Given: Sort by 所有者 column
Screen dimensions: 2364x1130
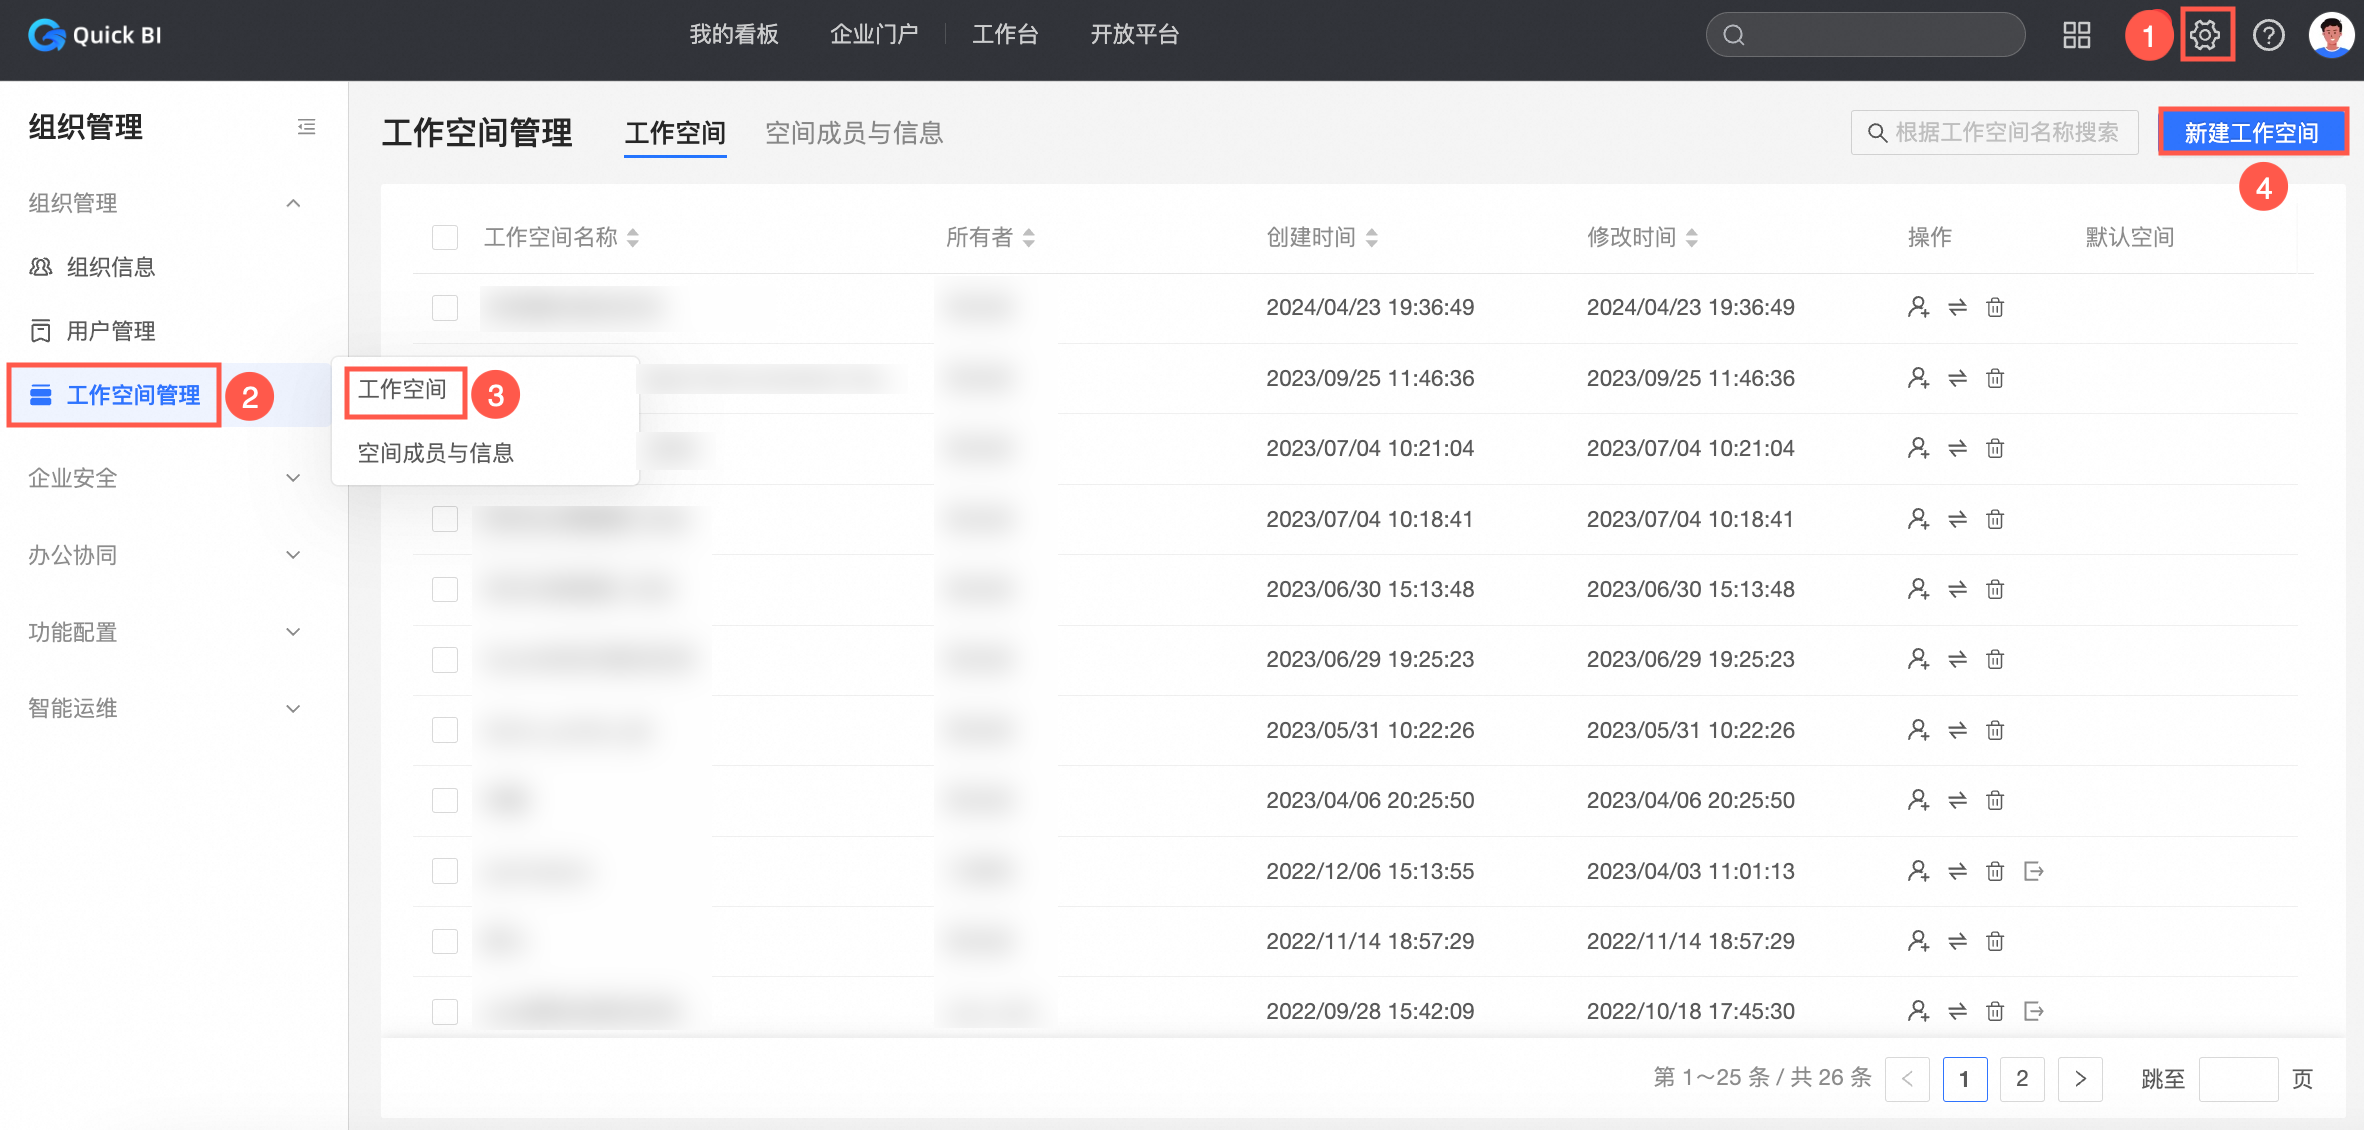Looking at the screenshot, I should (x=1029, y=237).
